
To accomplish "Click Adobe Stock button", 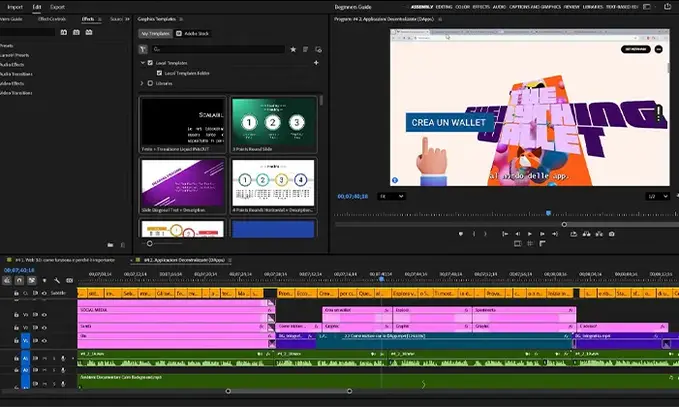I will click(193, 33).
